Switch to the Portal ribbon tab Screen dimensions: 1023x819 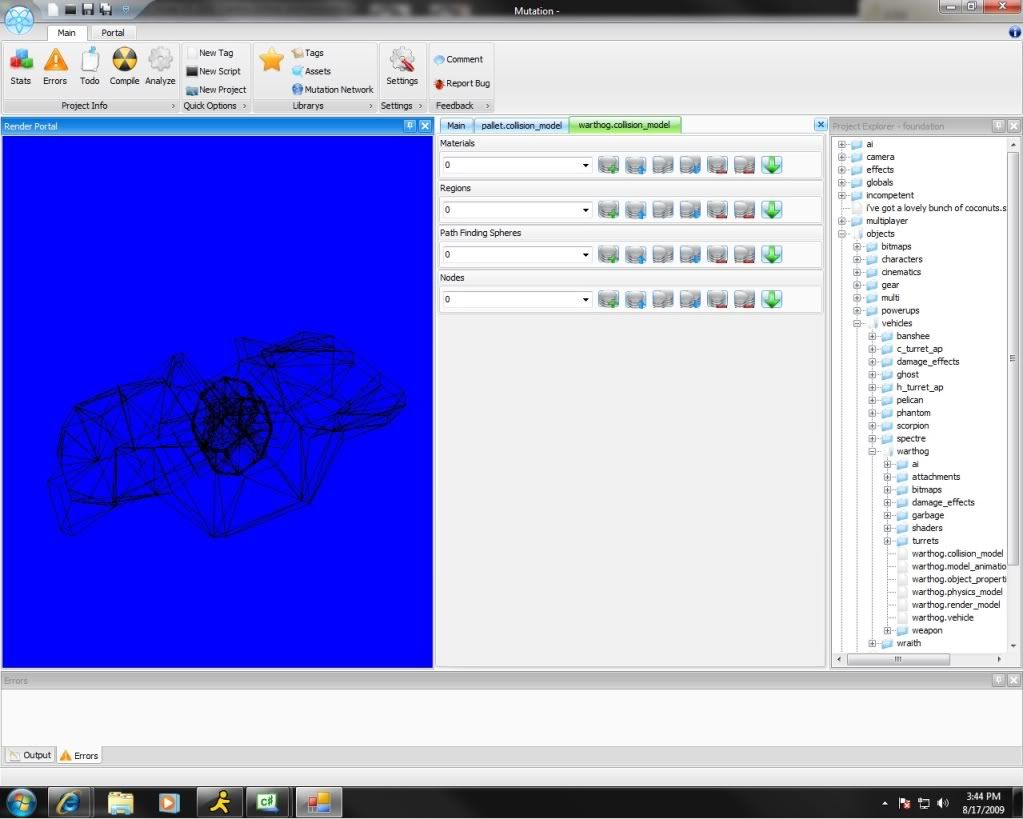point(112,33)
